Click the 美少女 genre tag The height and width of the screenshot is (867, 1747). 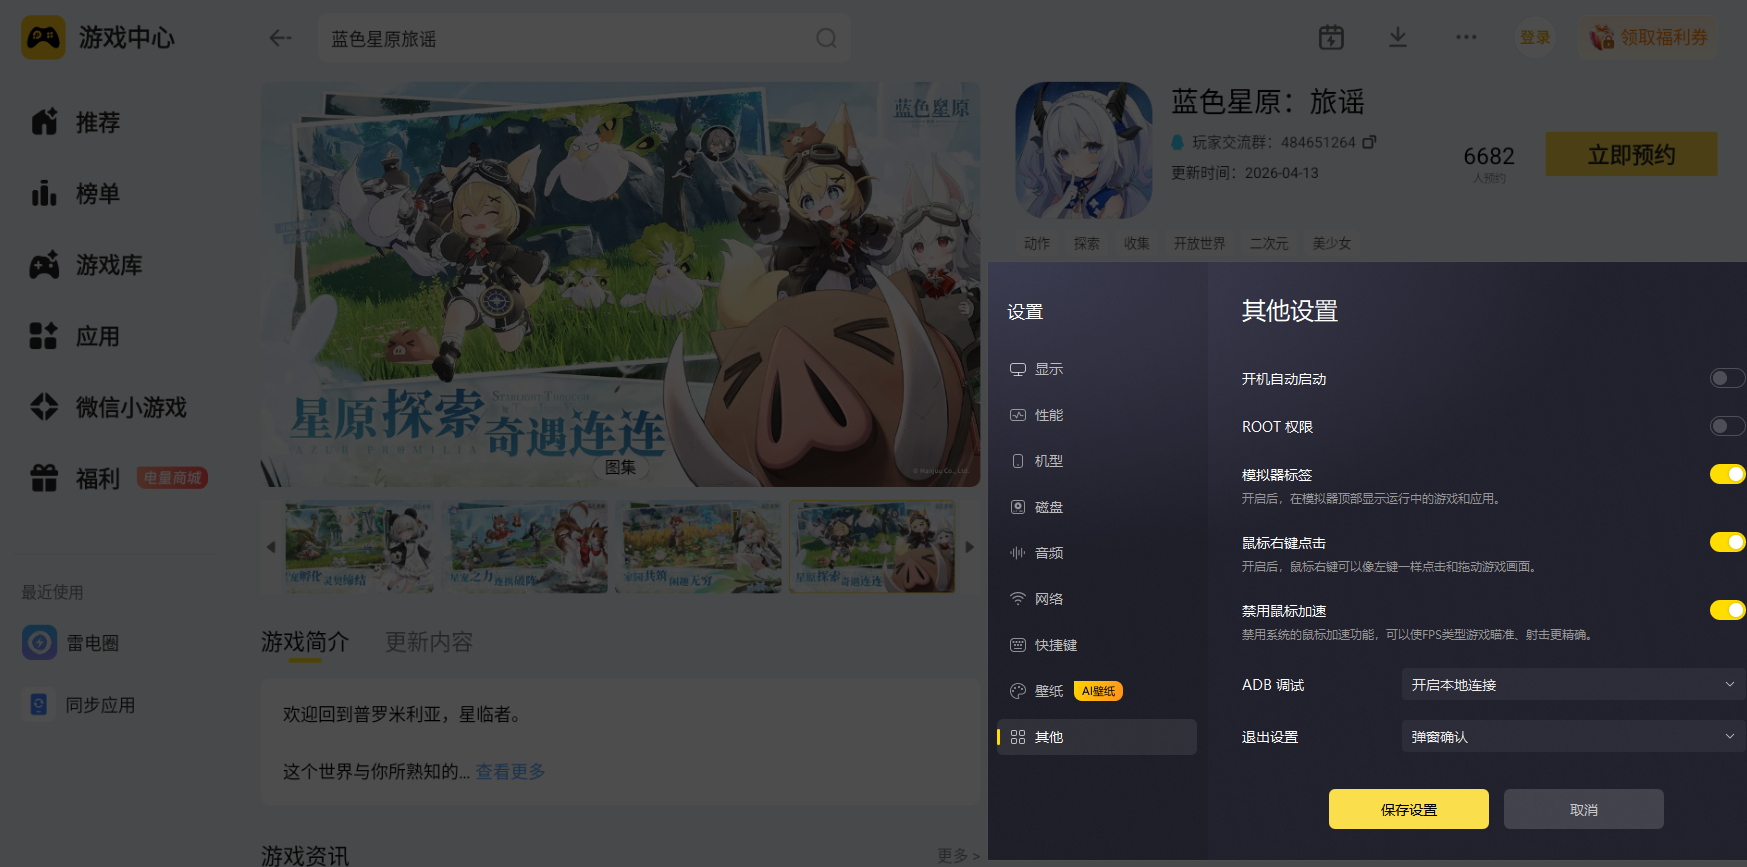pos(1332,243)
